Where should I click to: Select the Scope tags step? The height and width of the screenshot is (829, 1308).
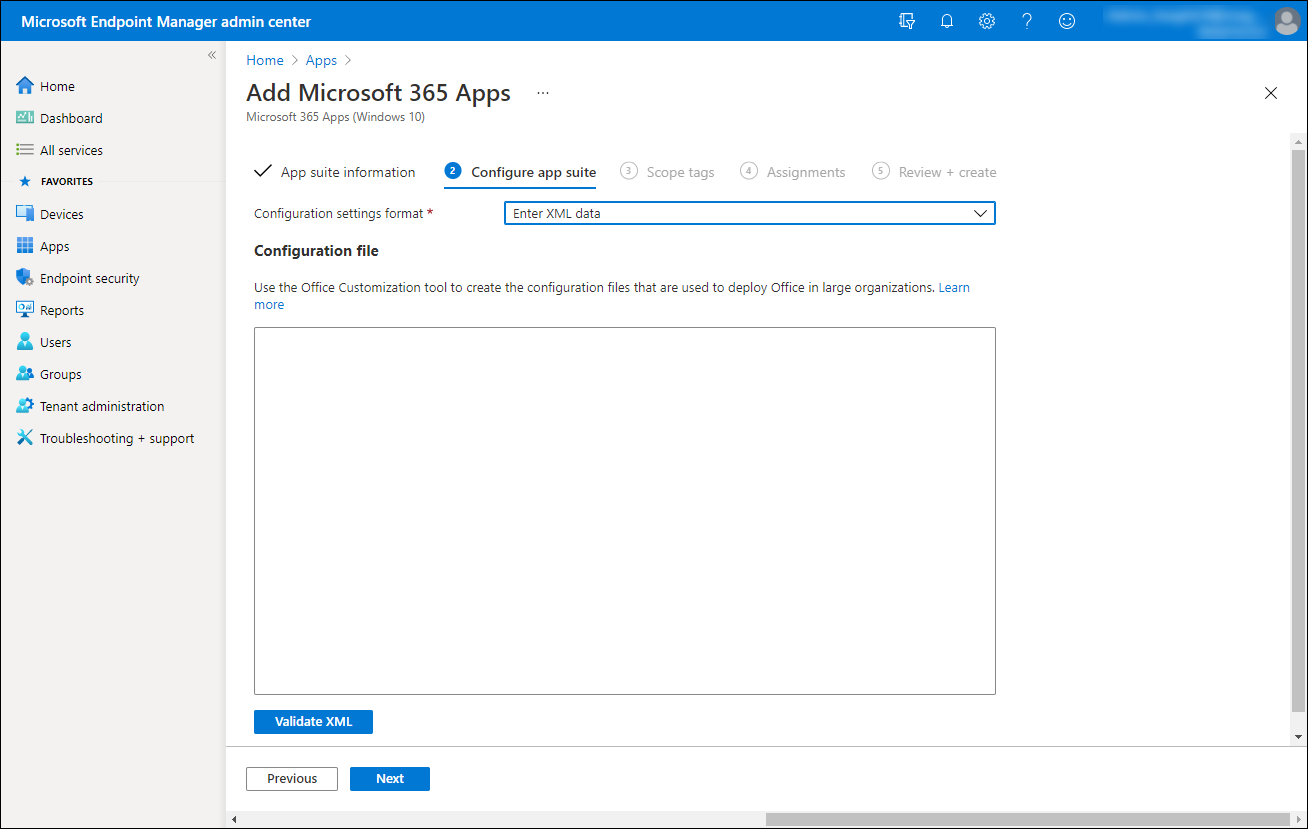667,172
